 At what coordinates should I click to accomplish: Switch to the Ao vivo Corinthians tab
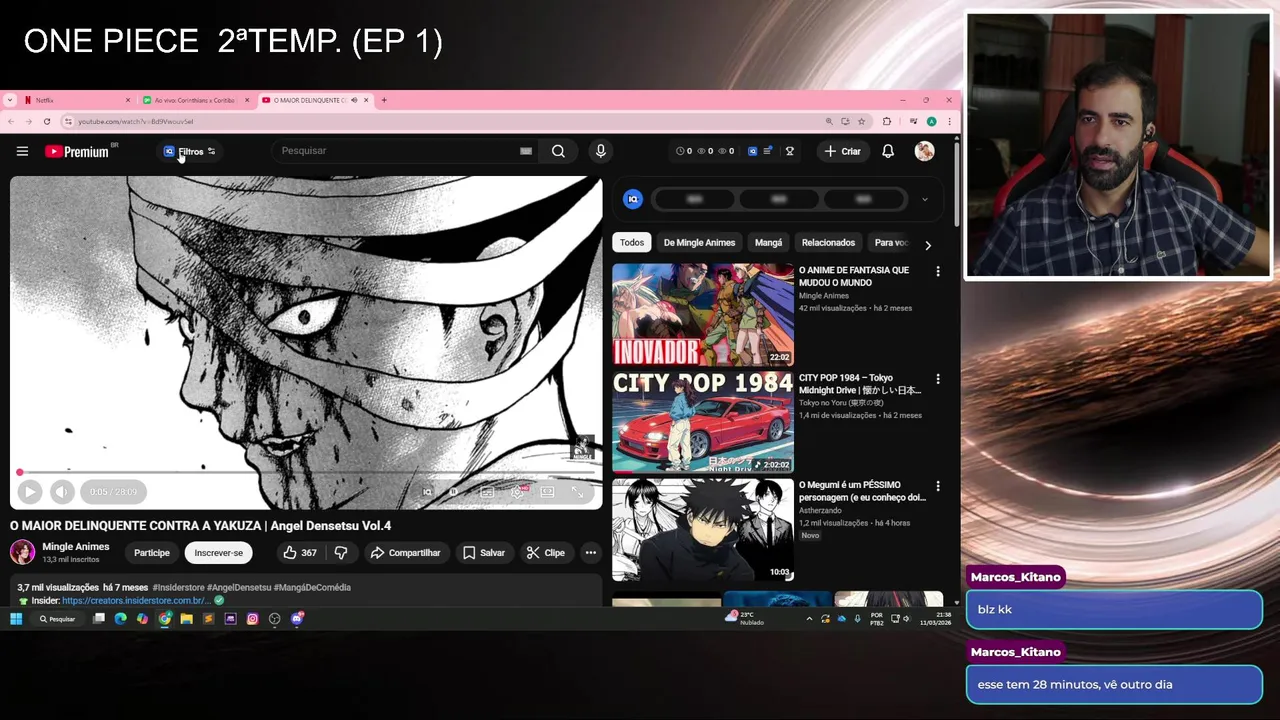pyautogui.click(x=196, y=100)
